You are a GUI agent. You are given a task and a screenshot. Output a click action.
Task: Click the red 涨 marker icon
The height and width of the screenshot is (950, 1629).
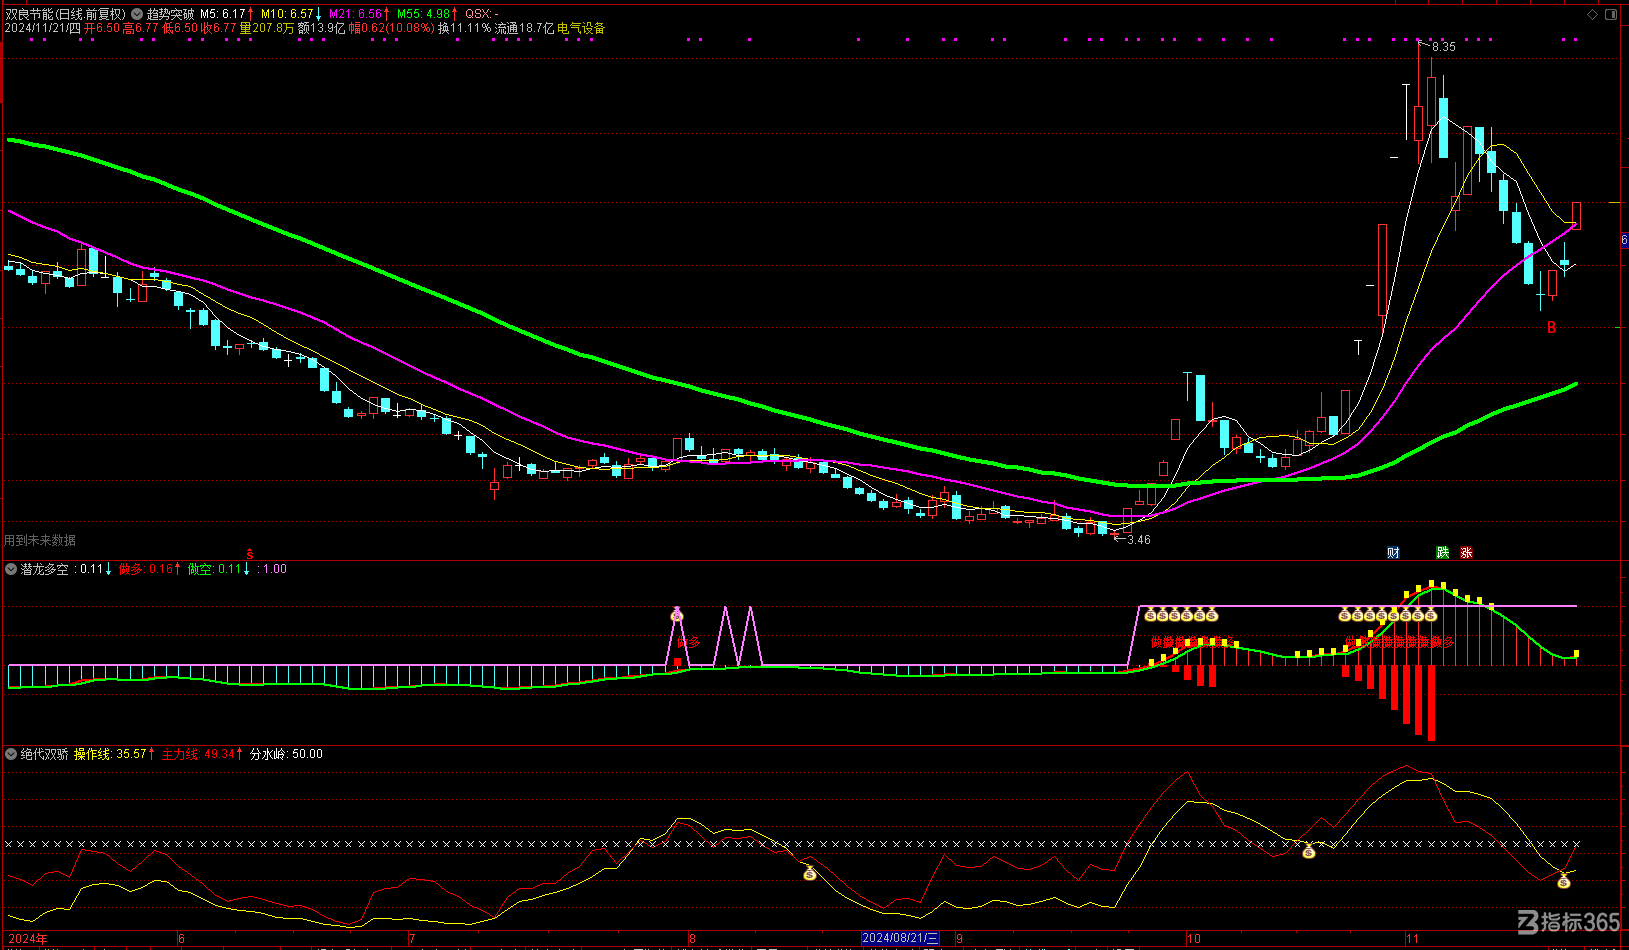[x=1466, y=553]
